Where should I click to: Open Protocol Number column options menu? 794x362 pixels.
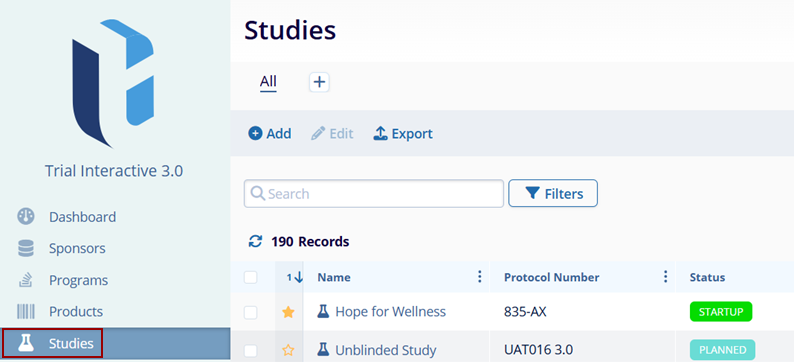click(665, 276)
